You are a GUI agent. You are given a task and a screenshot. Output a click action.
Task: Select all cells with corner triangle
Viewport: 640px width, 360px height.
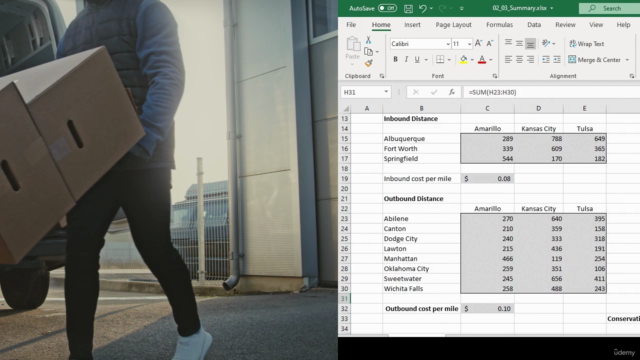[x=346, y=109]
